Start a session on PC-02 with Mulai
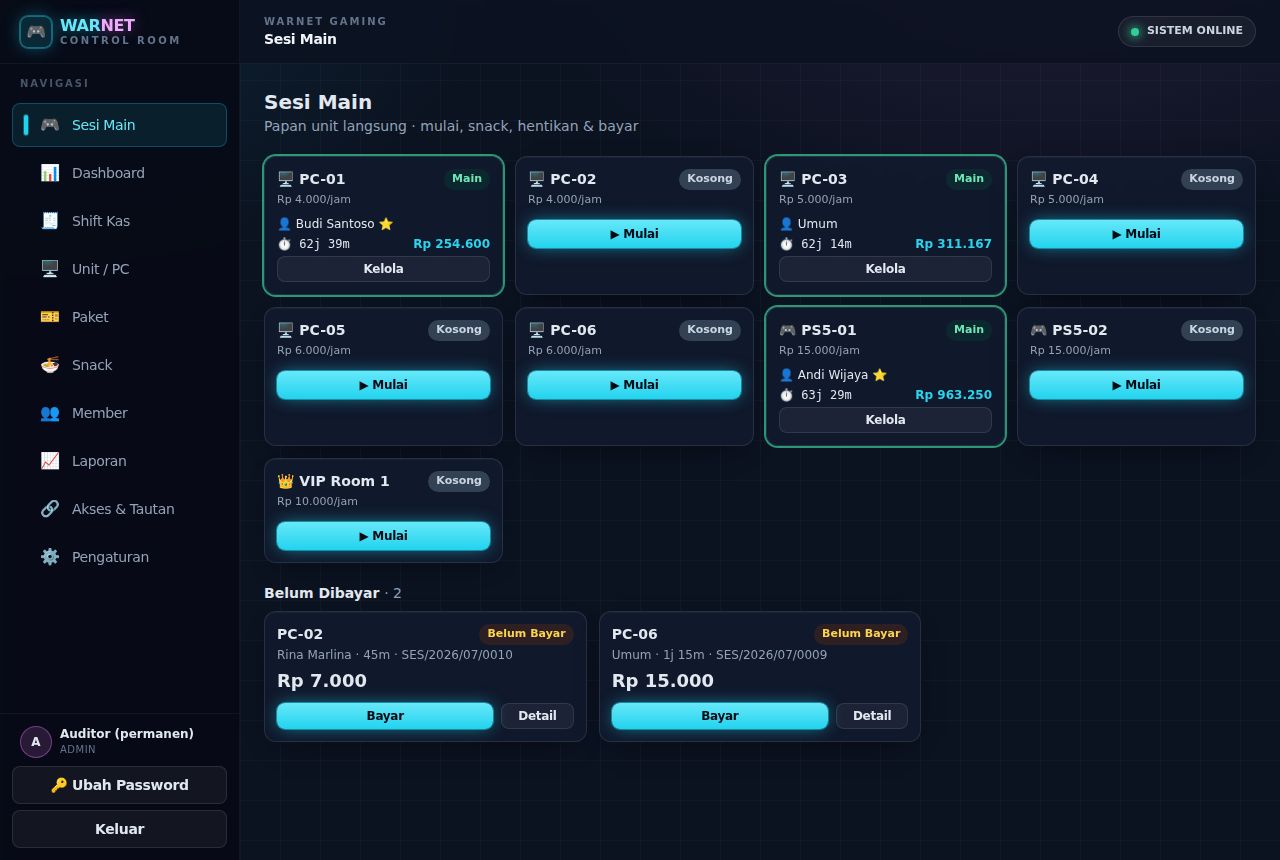Image resolution: width=1280 pixels, height=860 pixels. point(634,234)
